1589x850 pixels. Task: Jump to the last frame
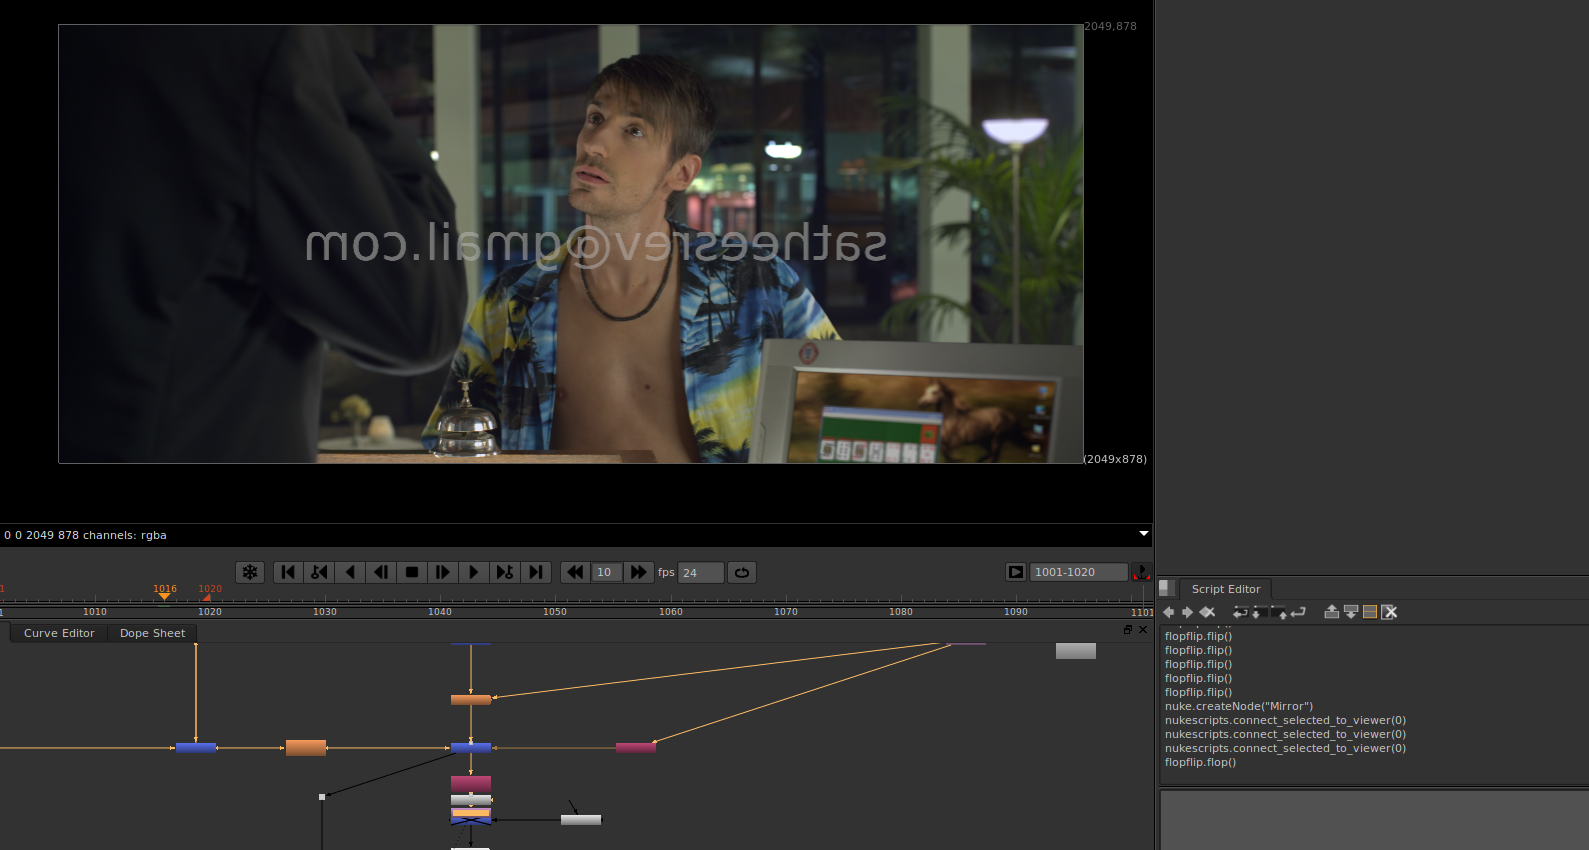tap(536, 572)
